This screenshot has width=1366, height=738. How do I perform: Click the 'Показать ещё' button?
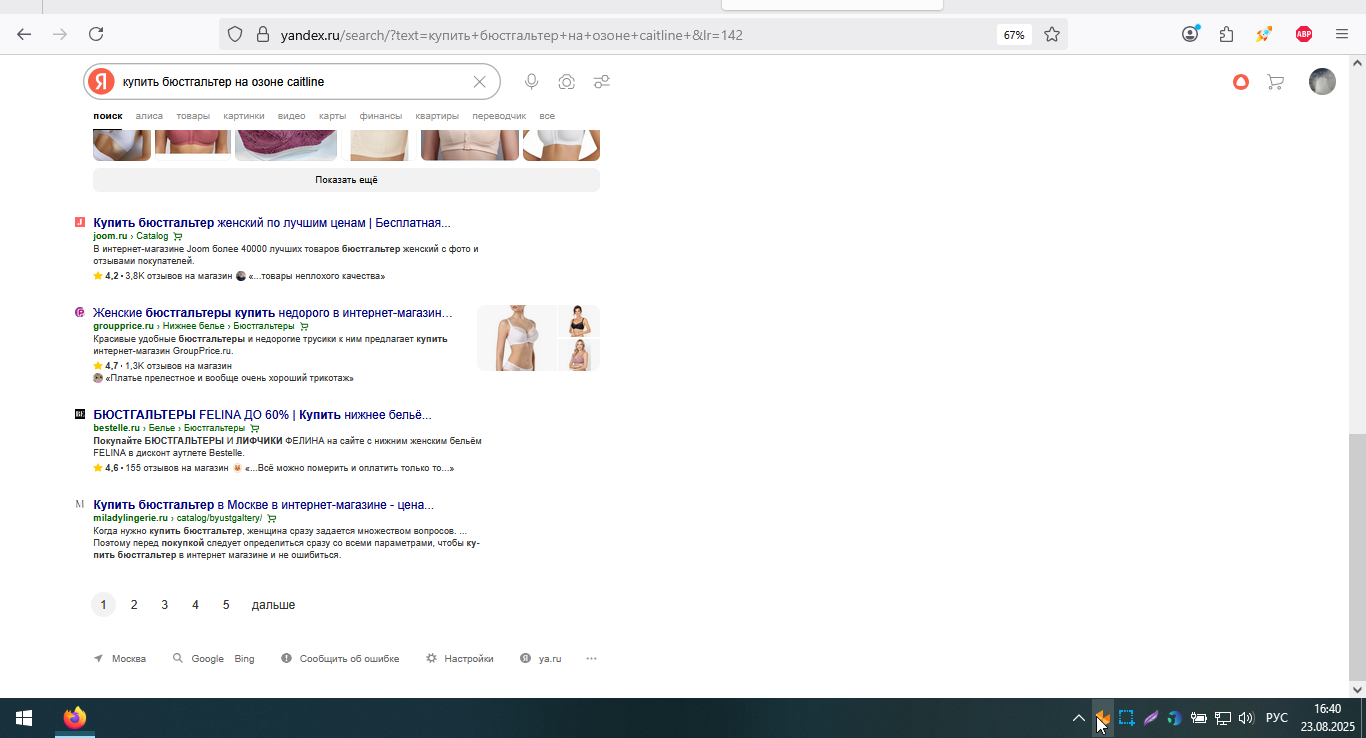click(x=346, y=180)
